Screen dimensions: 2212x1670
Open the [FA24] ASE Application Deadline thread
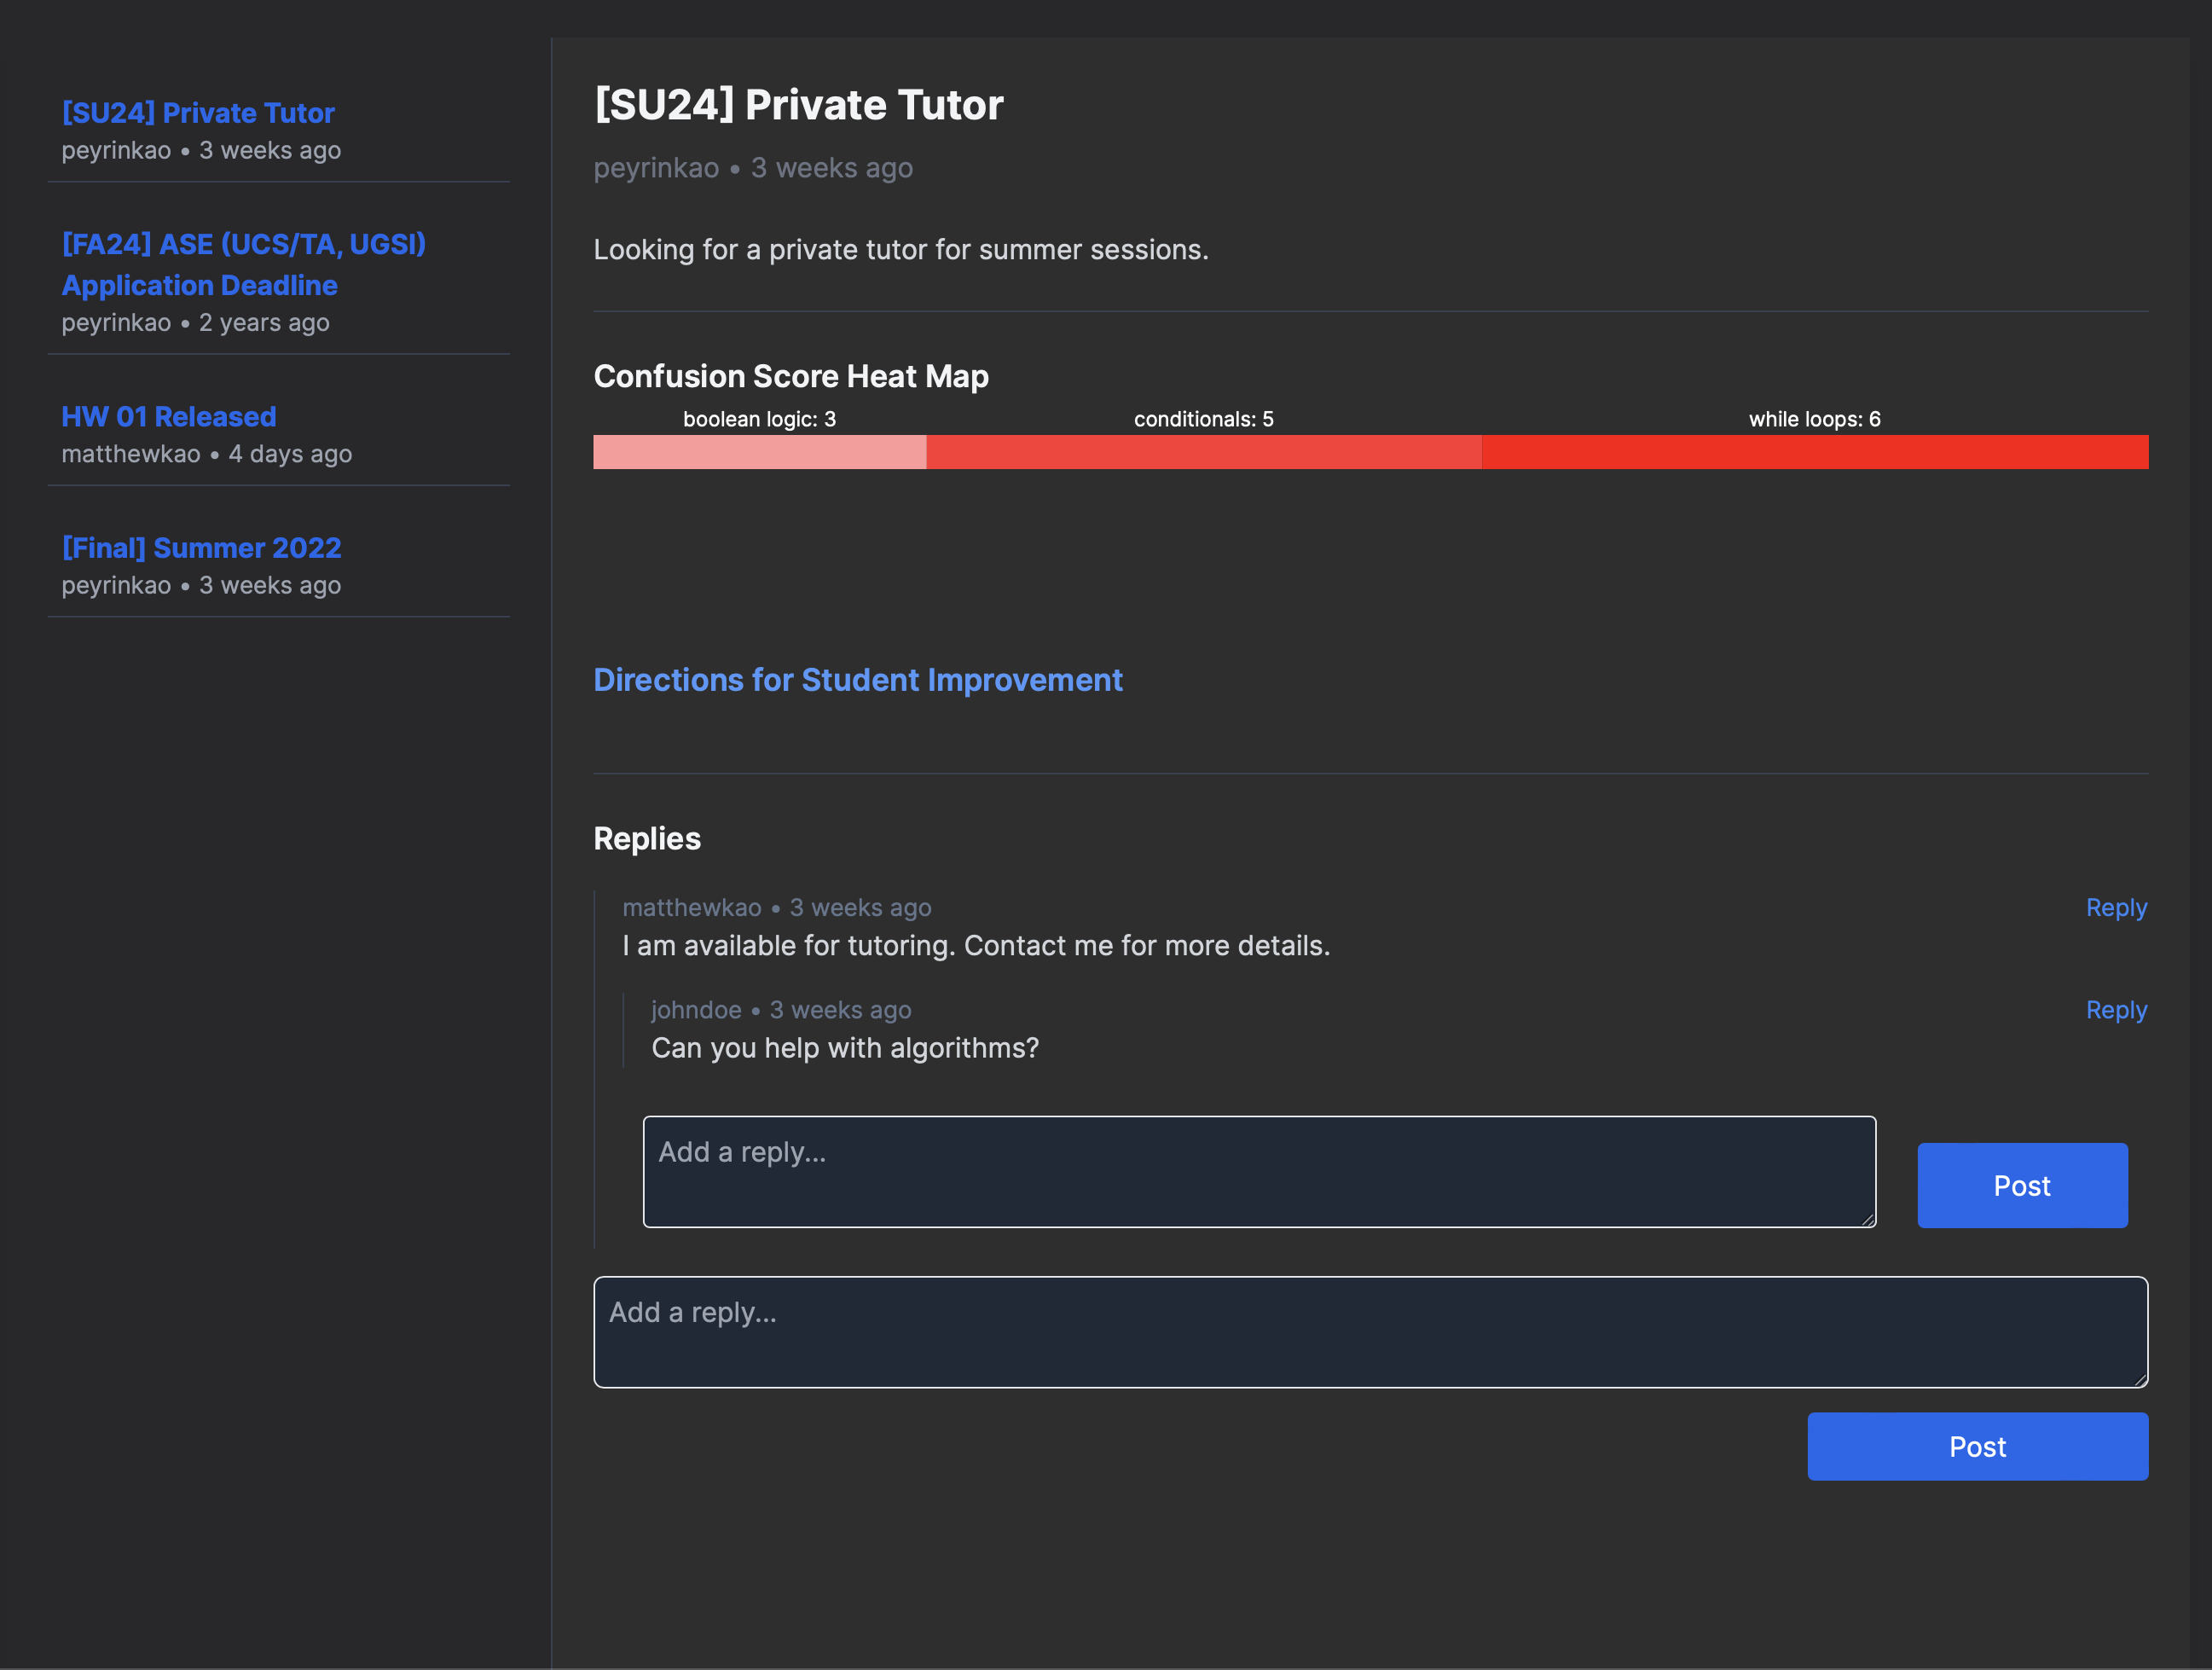(243, 265)
